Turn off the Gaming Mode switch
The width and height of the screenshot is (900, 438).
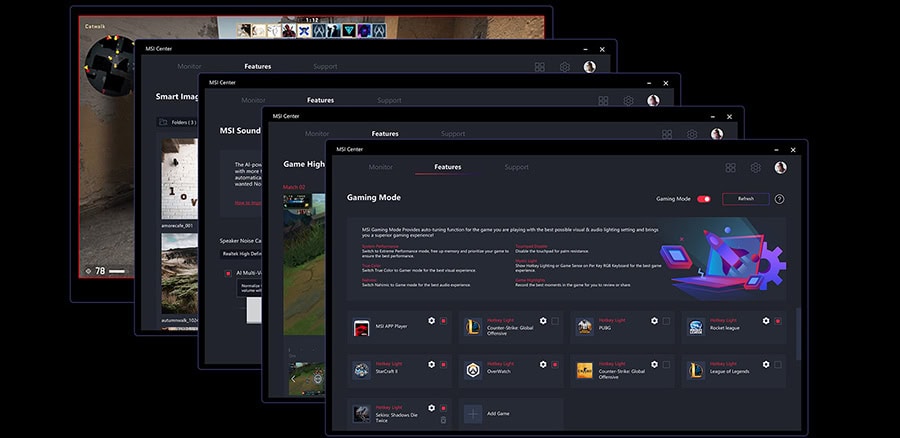pos(704,199)
